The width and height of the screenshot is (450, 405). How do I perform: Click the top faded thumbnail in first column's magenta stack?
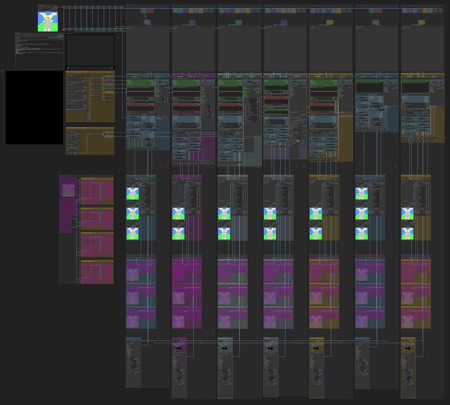click(x=133, y=275)
